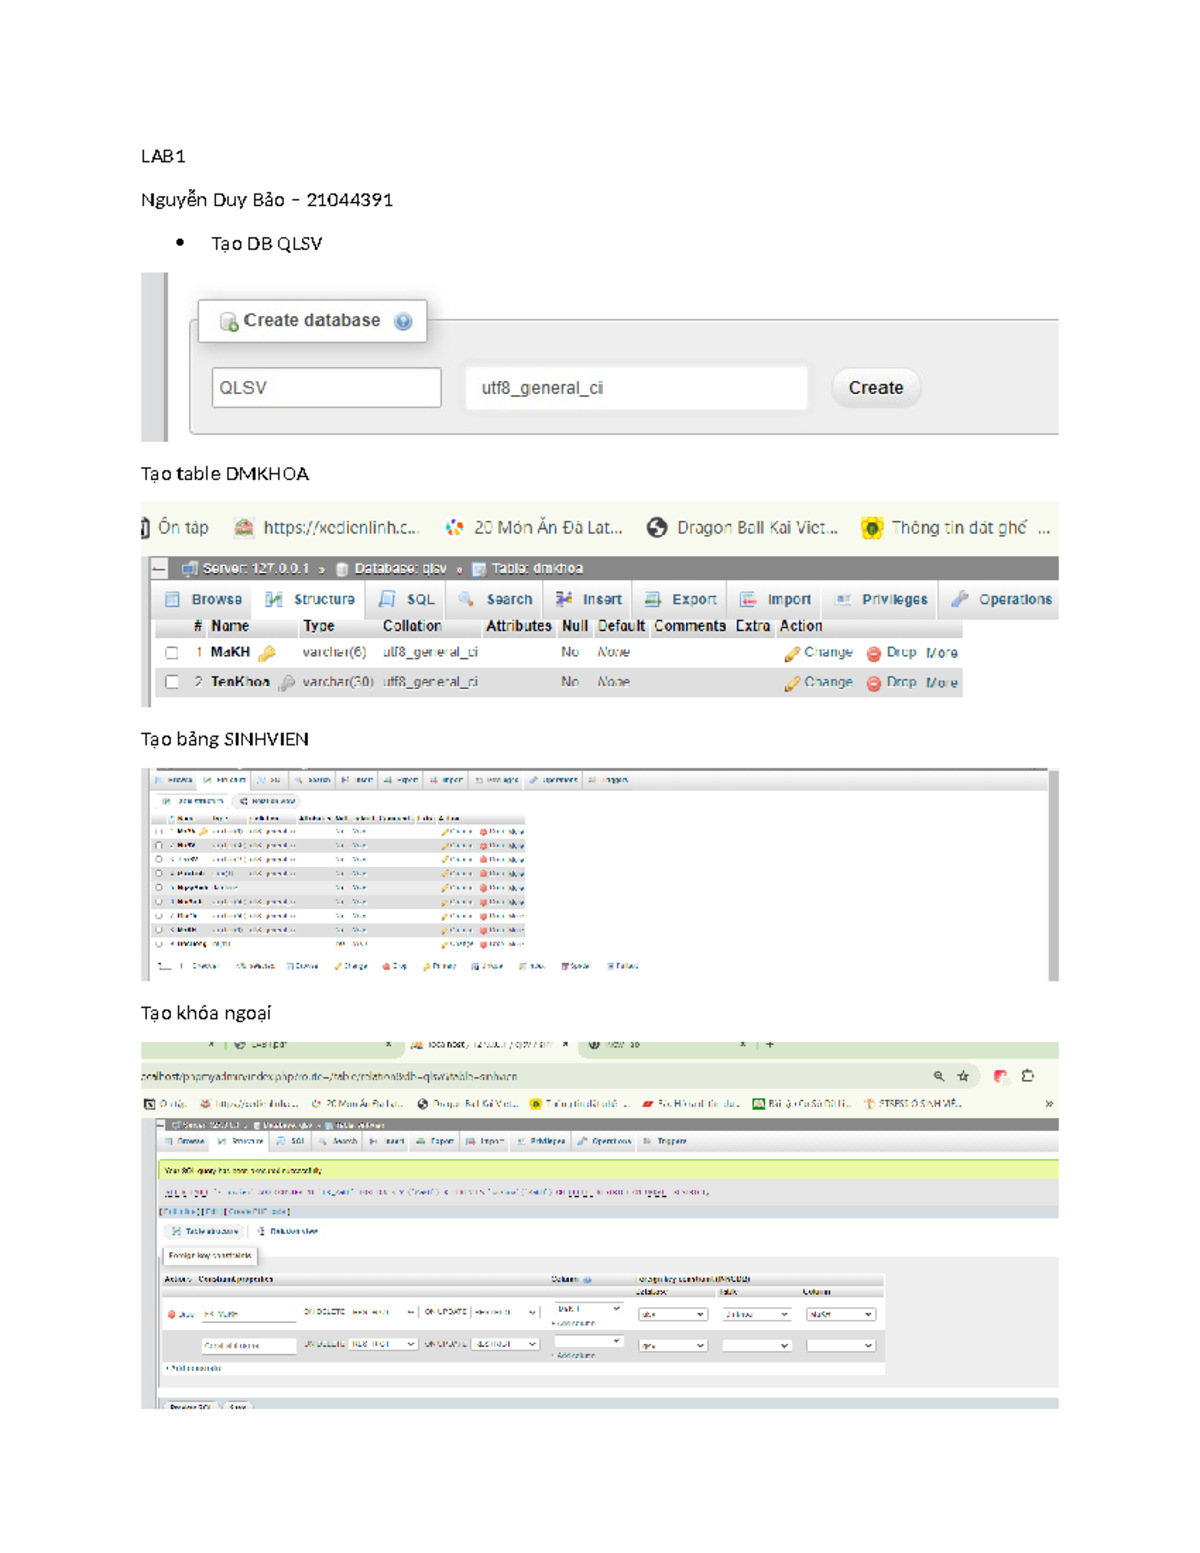Check the MaKH row checkbox
The height and width of the screenshot is (1553, 1200).
point(172,653)
